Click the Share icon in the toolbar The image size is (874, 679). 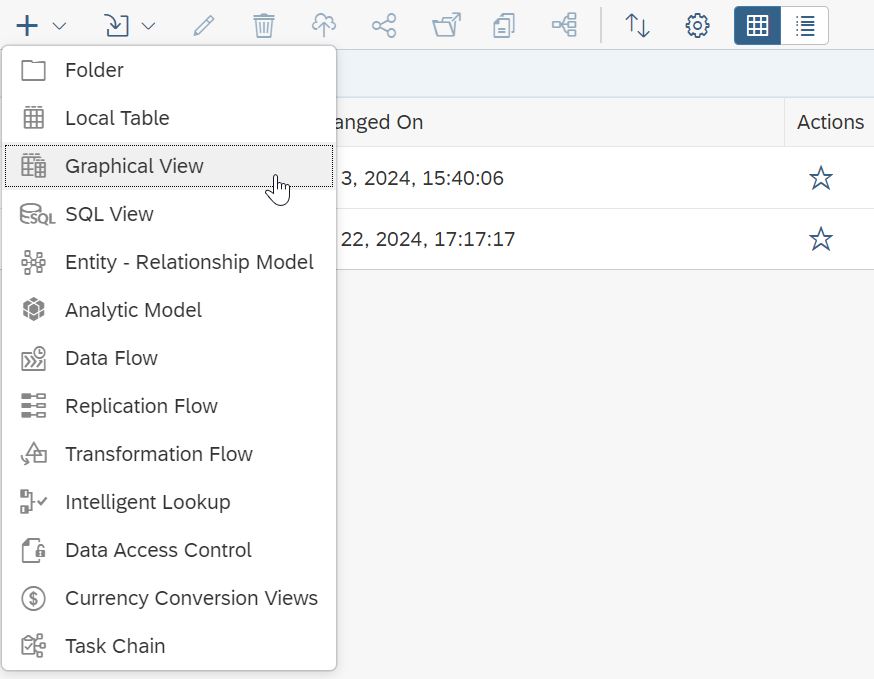click(384, 25)
